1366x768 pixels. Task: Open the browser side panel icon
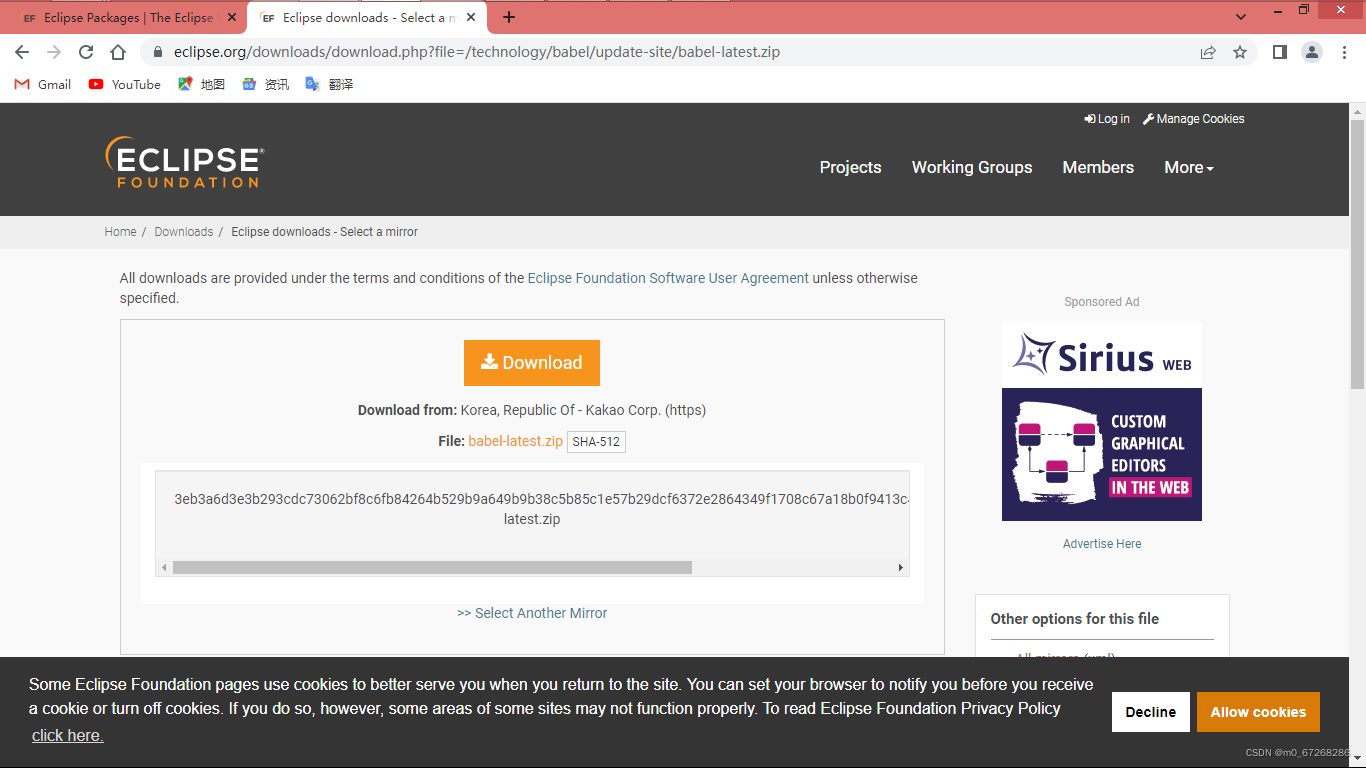point(1279,52)
